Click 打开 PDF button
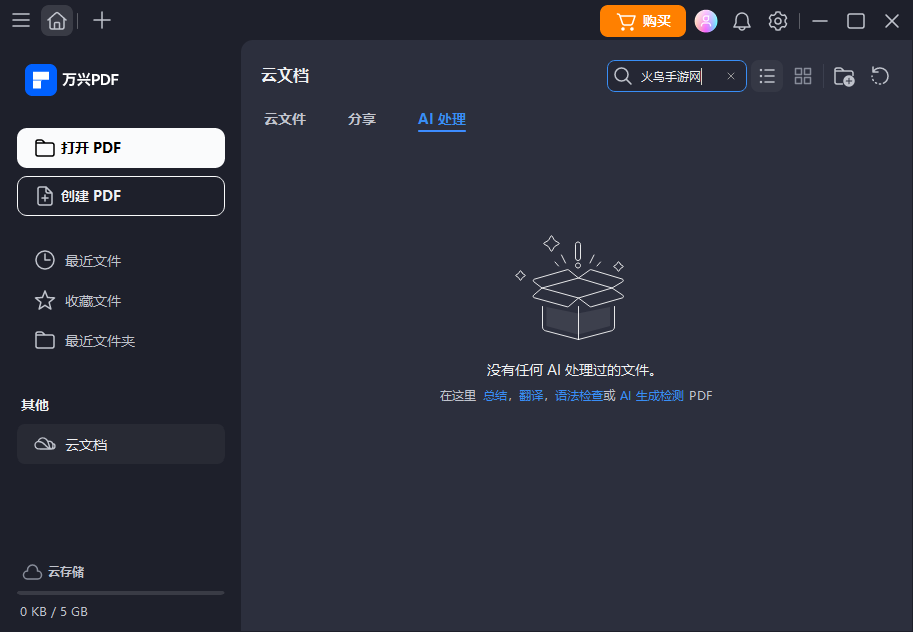The image size is (913, 632). point(121,148)
